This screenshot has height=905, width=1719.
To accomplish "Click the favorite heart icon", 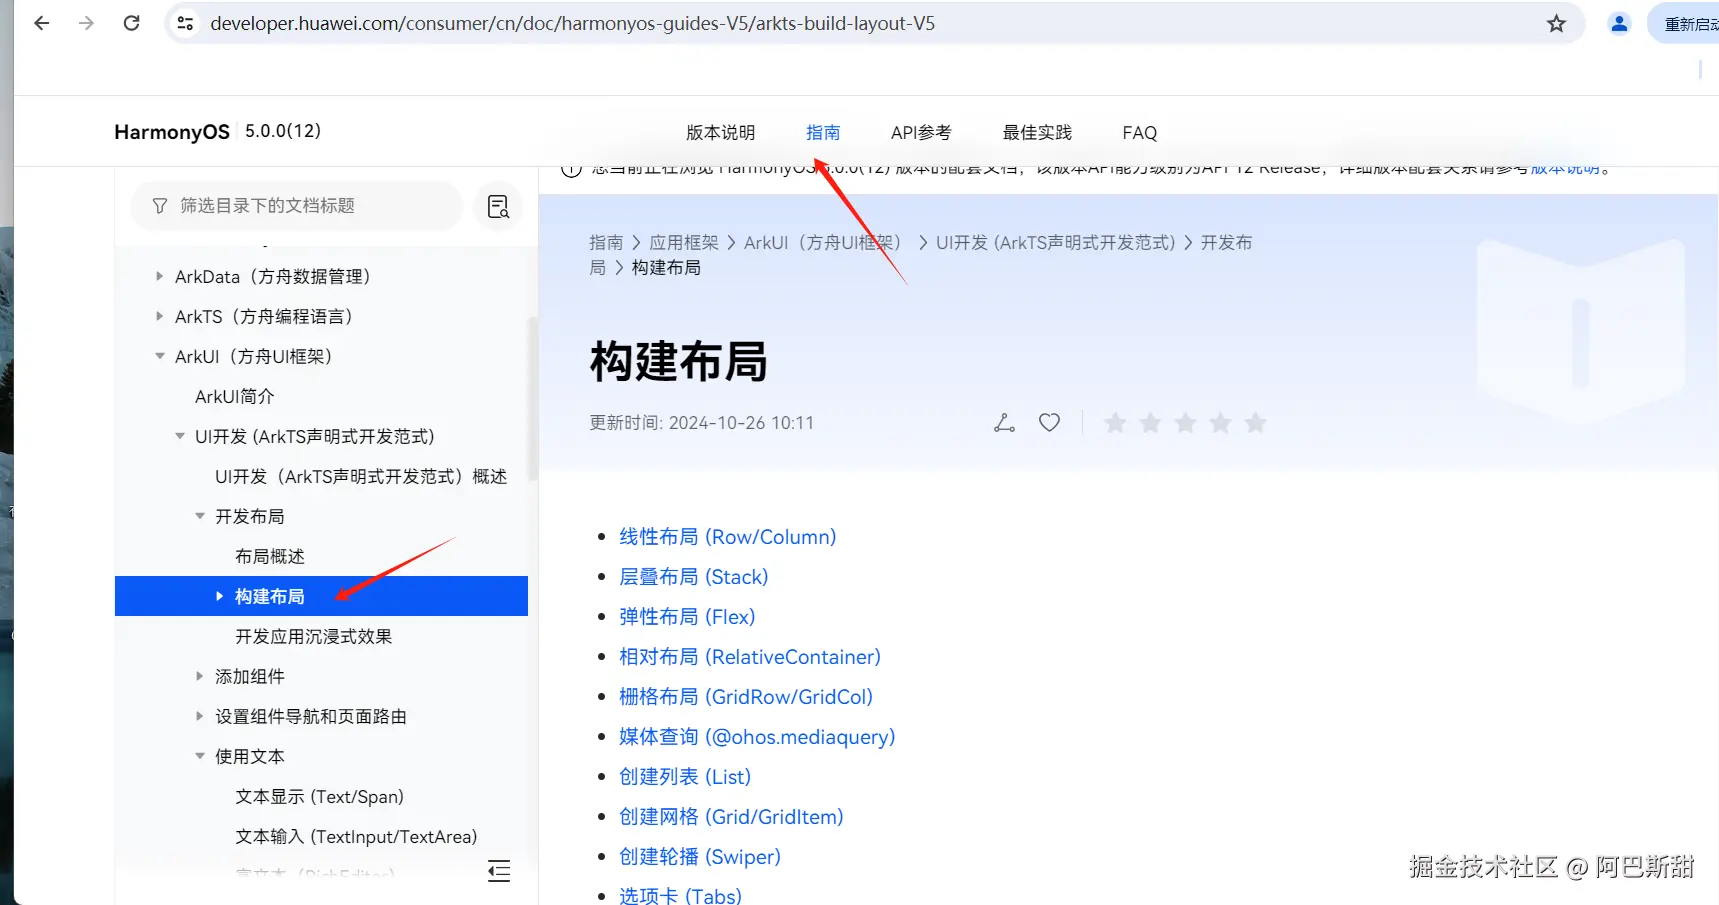I will pyautogui.click(x=1048, y=422).
